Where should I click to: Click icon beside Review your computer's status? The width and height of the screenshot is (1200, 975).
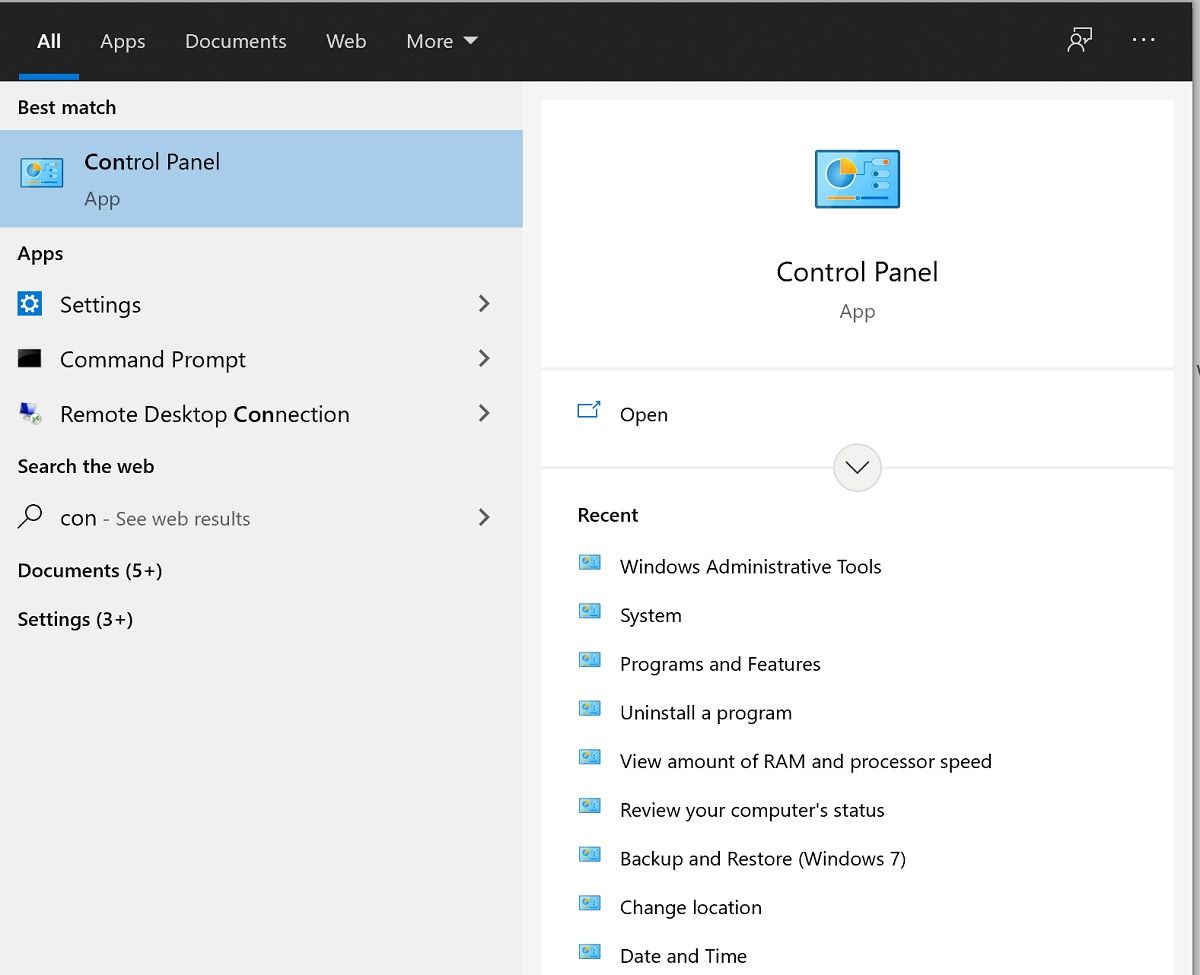[590, 806]
